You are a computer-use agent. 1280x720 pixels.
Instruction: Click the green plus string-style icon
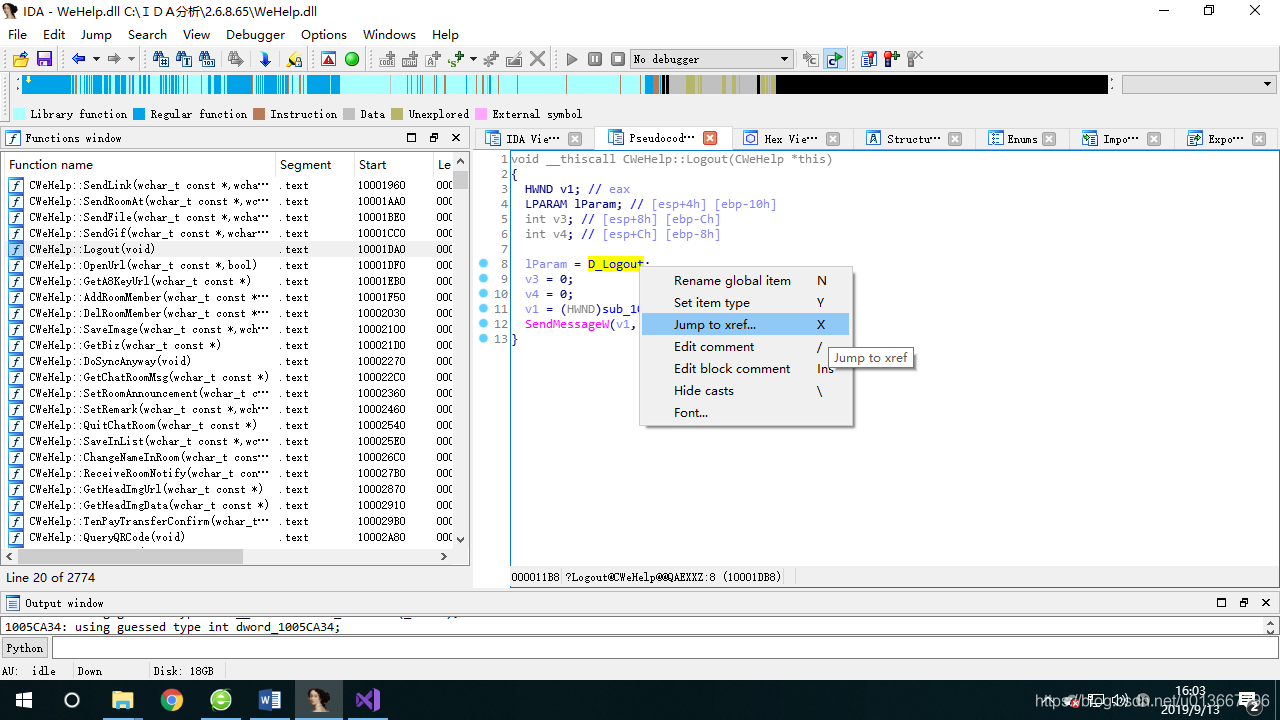coord(457,59)
